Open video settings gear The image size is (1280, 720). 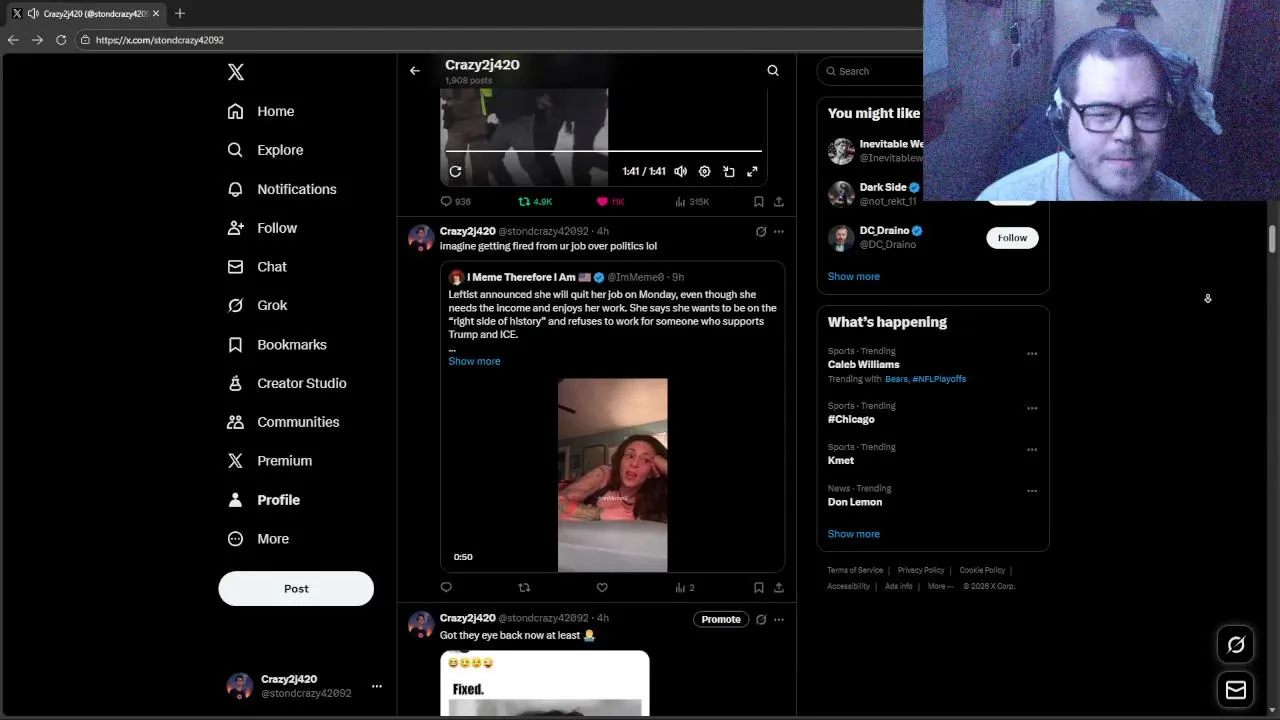click(x=705, y=172)
